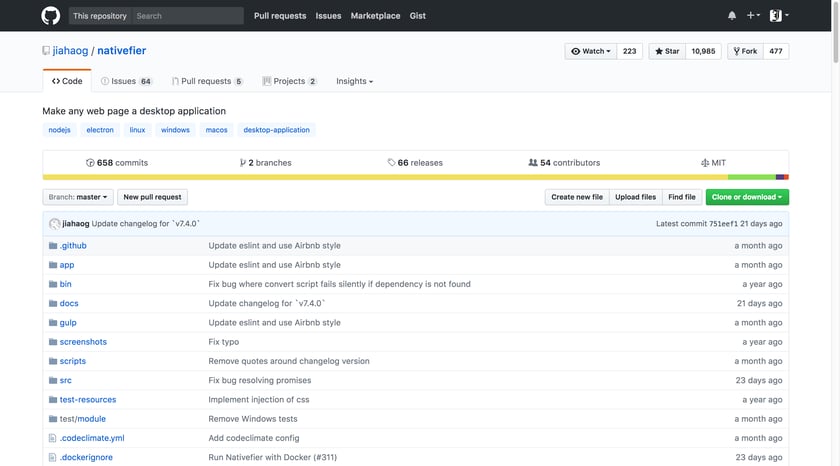Click the app folder icon
The image size is (840, 466).
(x=52, y=265)
